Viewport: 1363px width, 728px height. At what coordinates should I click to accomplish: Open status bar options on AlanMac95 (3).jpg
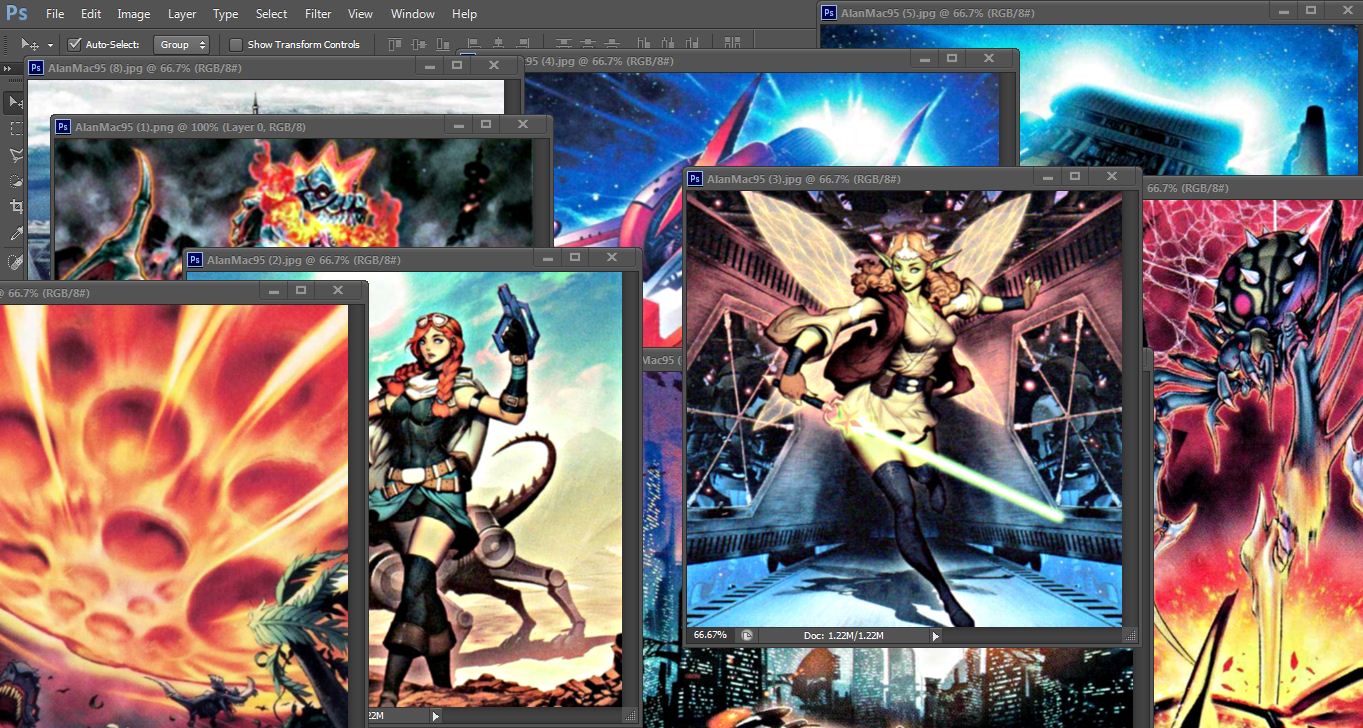tap(935, 635)
